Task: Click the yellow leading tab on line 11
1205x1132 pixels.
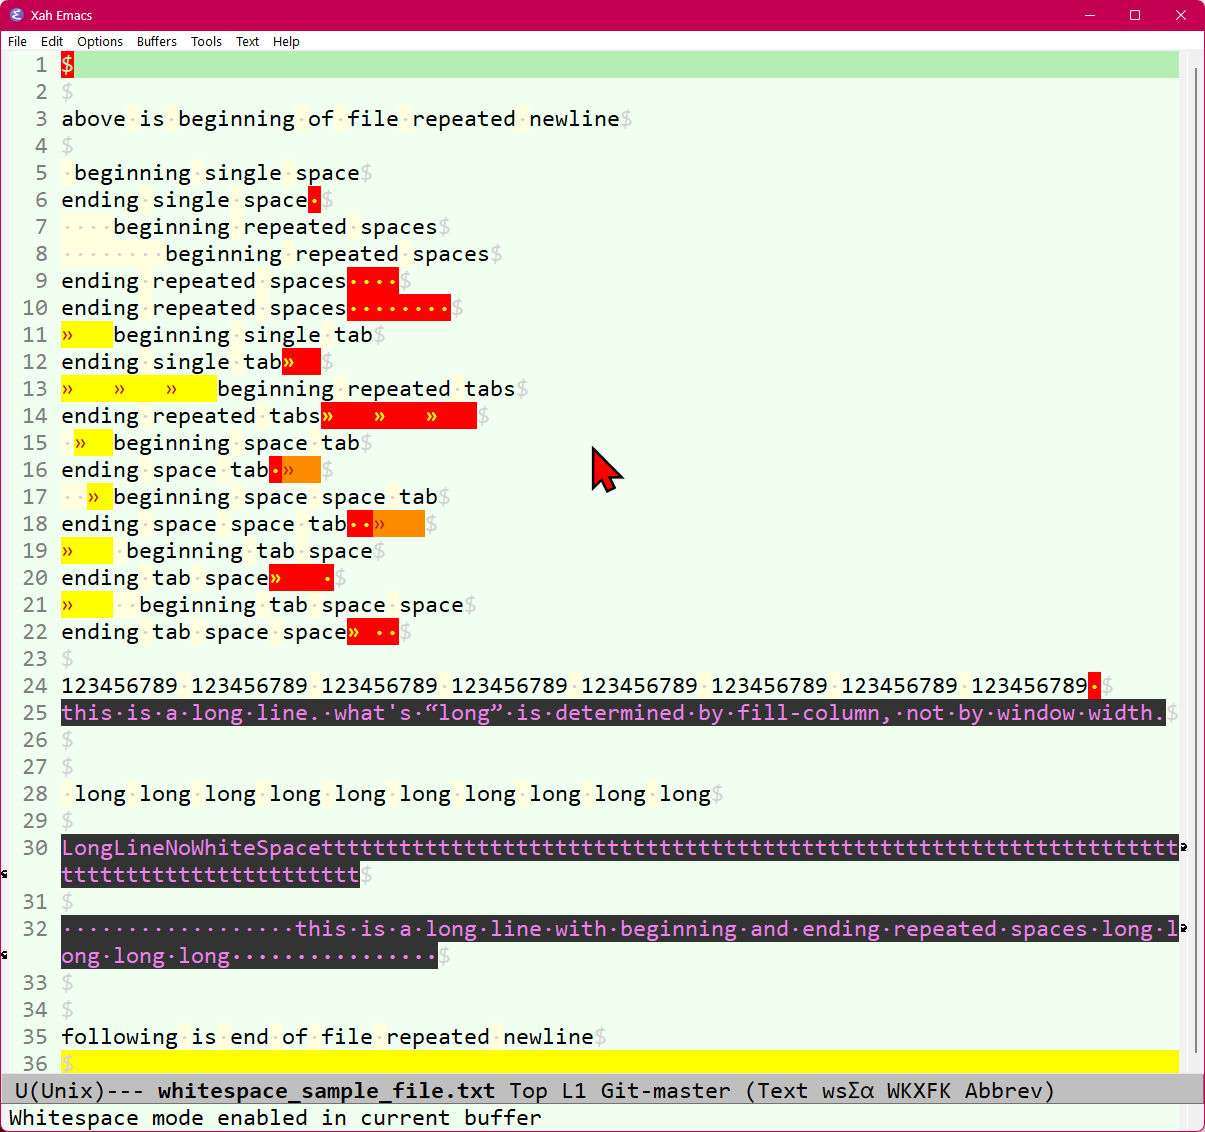Action: pos(86,335)
